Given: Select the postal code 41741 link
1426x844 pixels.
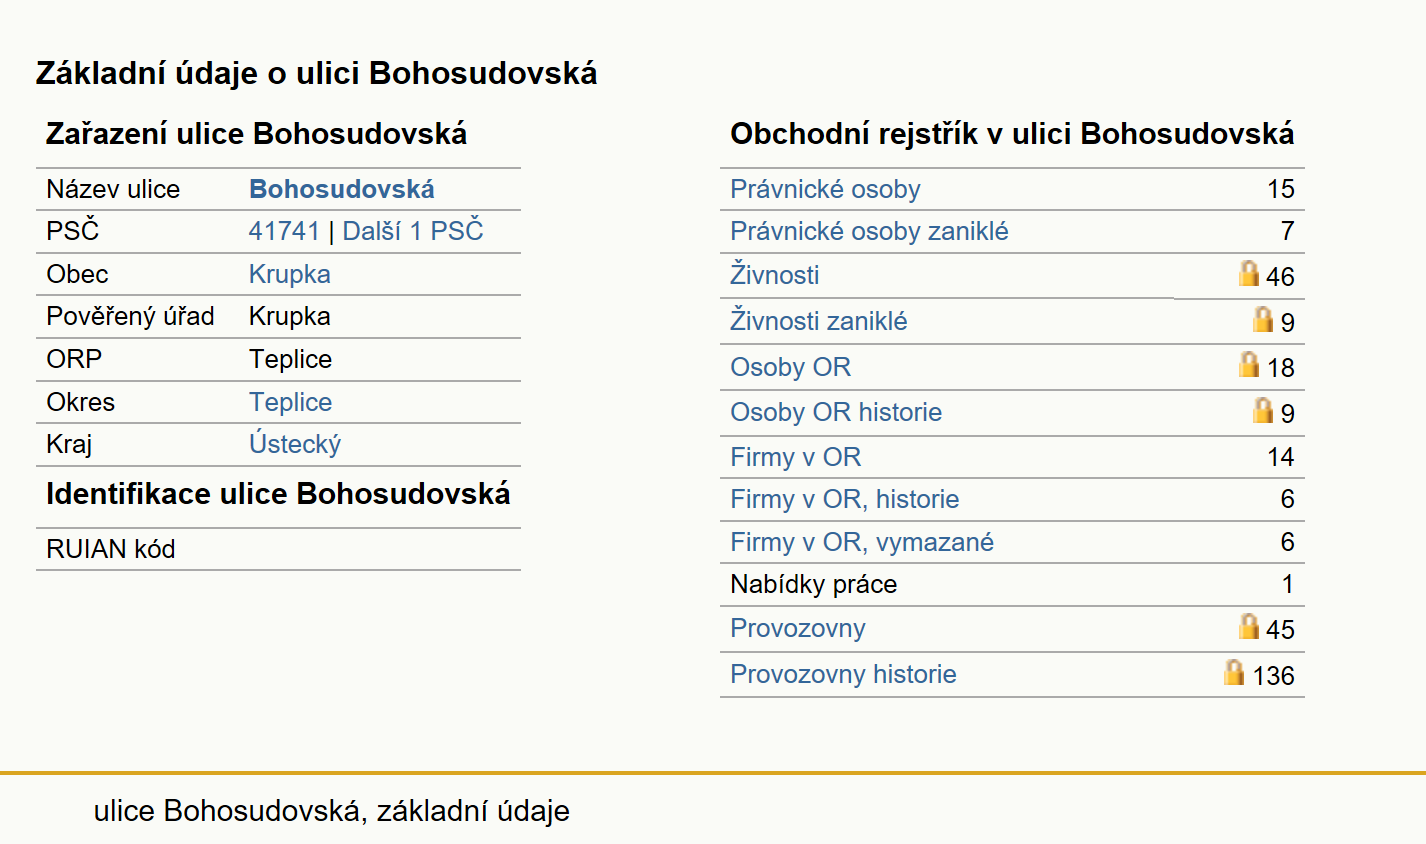Looking at the screenshot, I should click(x=284, y=231).
